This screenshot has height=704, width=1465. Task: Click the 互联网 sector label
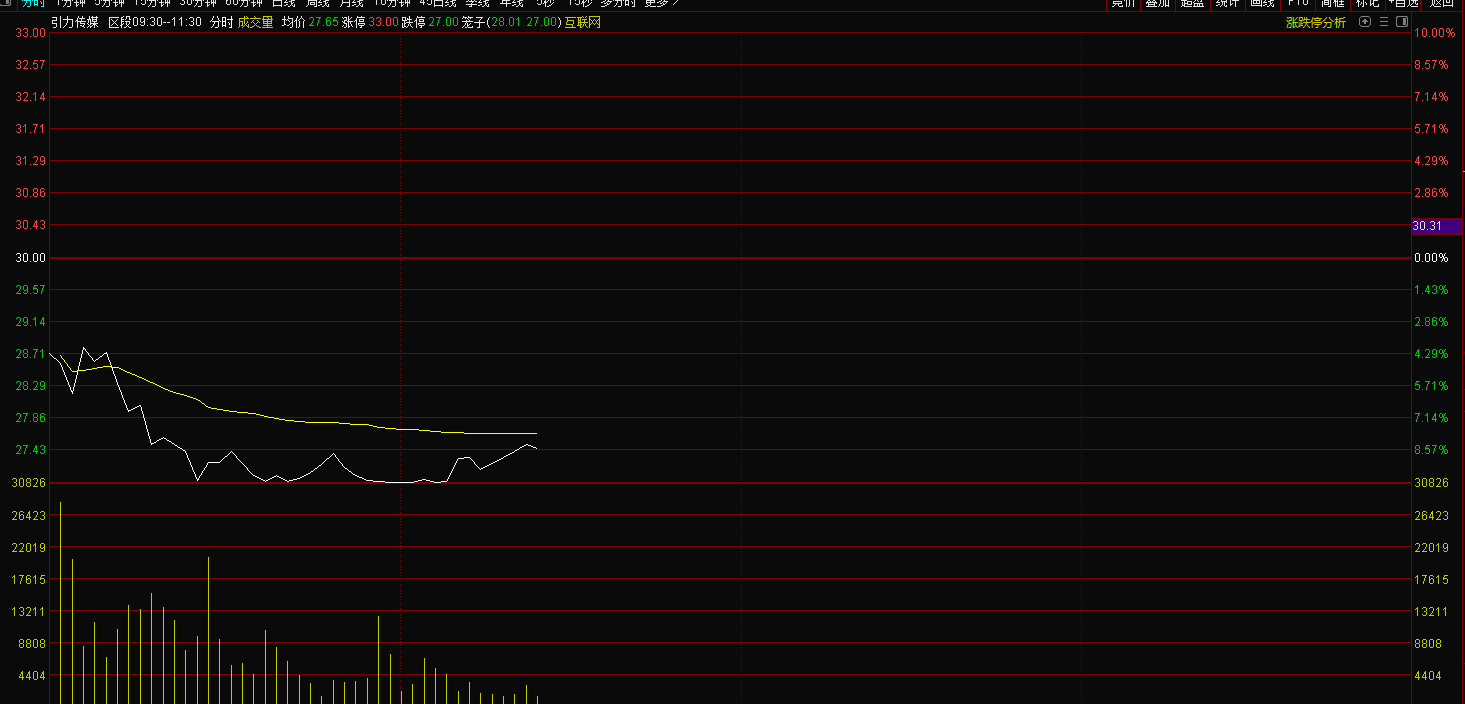[582, 22]
